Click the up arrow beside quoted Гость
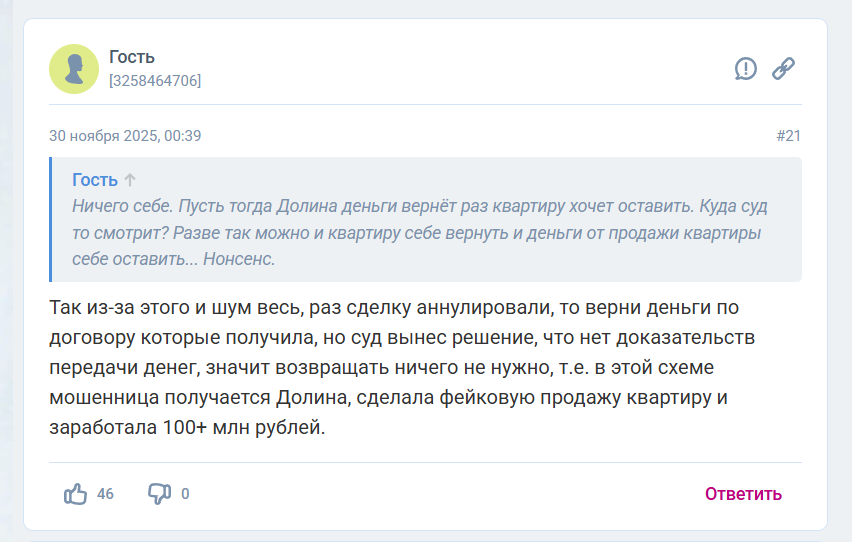 pos(130,180)
